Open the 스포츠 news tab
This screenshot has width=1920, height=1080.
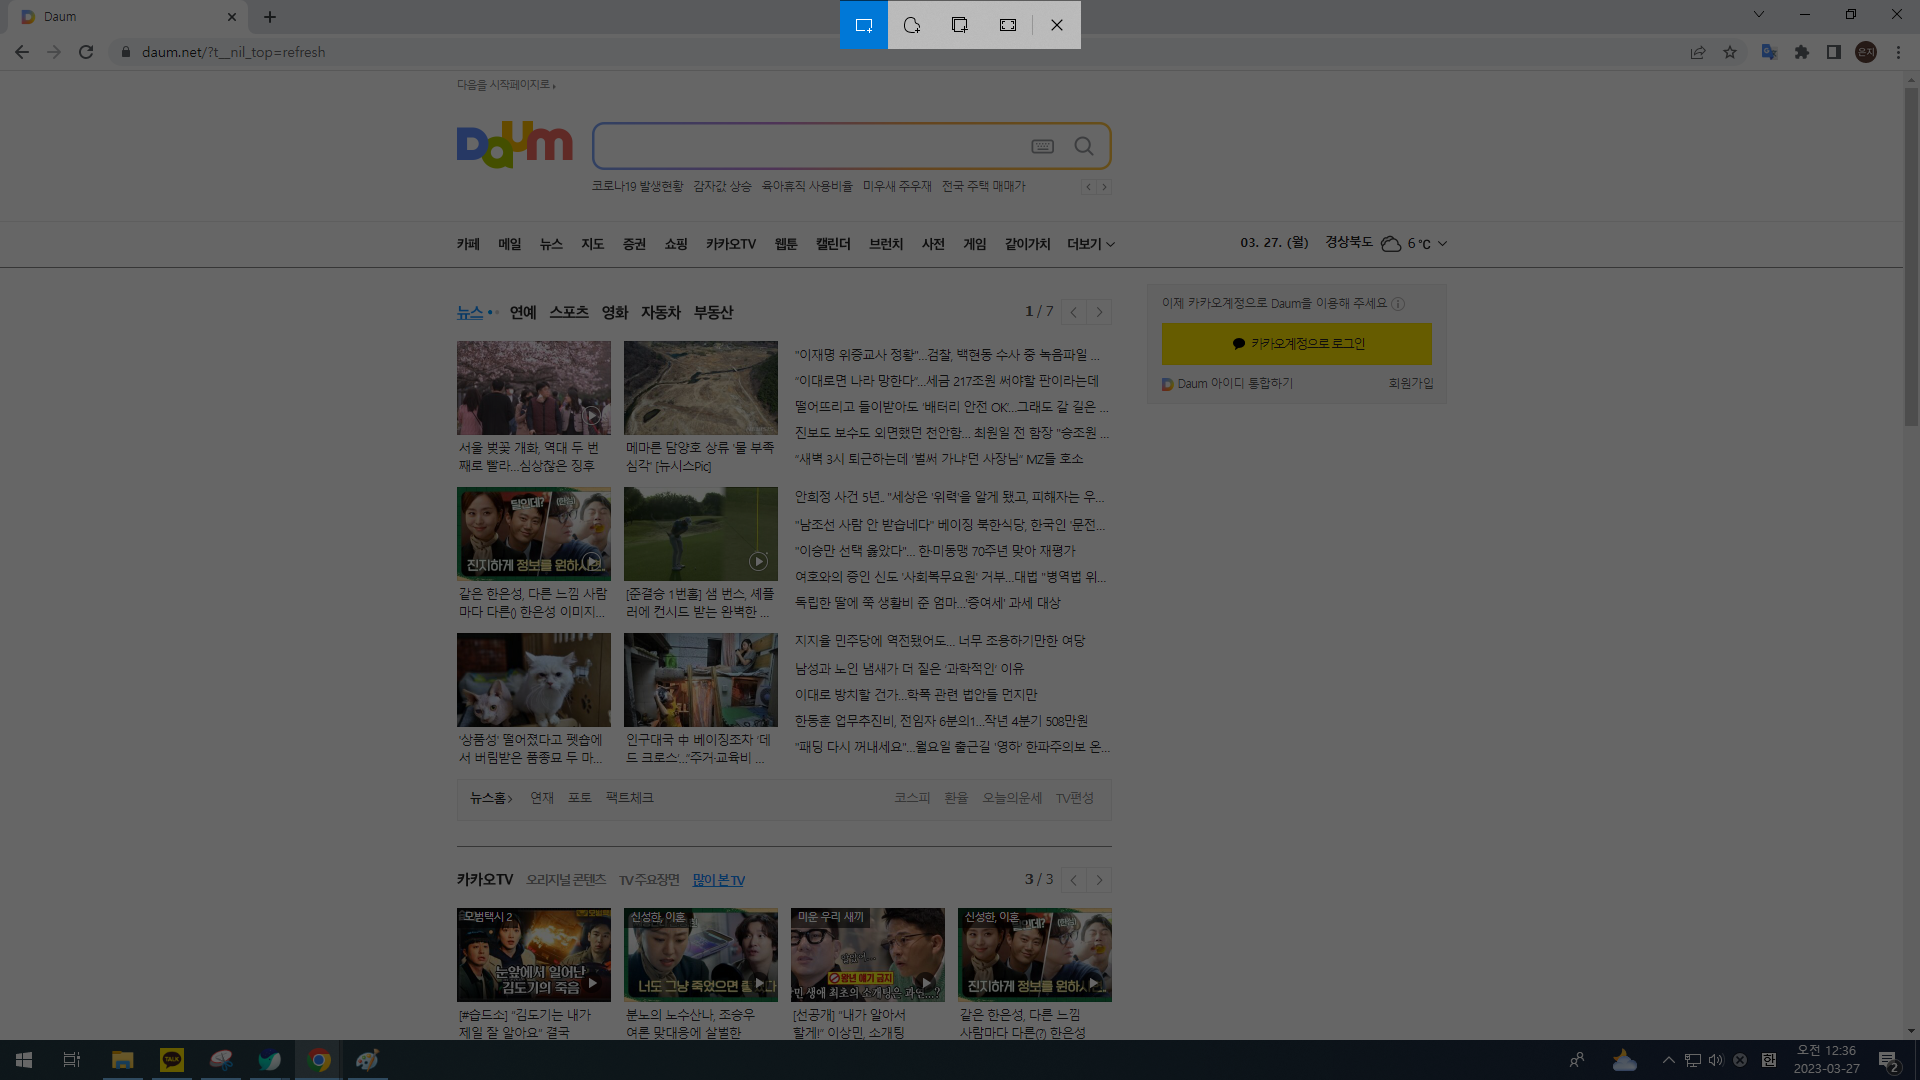[x=569, y=312]
